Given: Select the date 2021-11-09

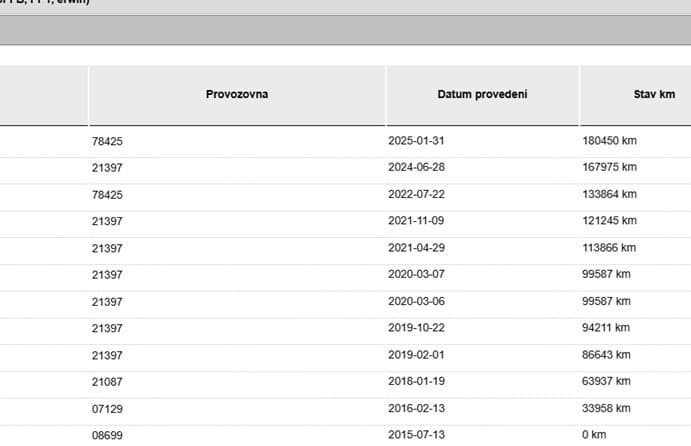Looking at the screenshot, I should [416, 221].
